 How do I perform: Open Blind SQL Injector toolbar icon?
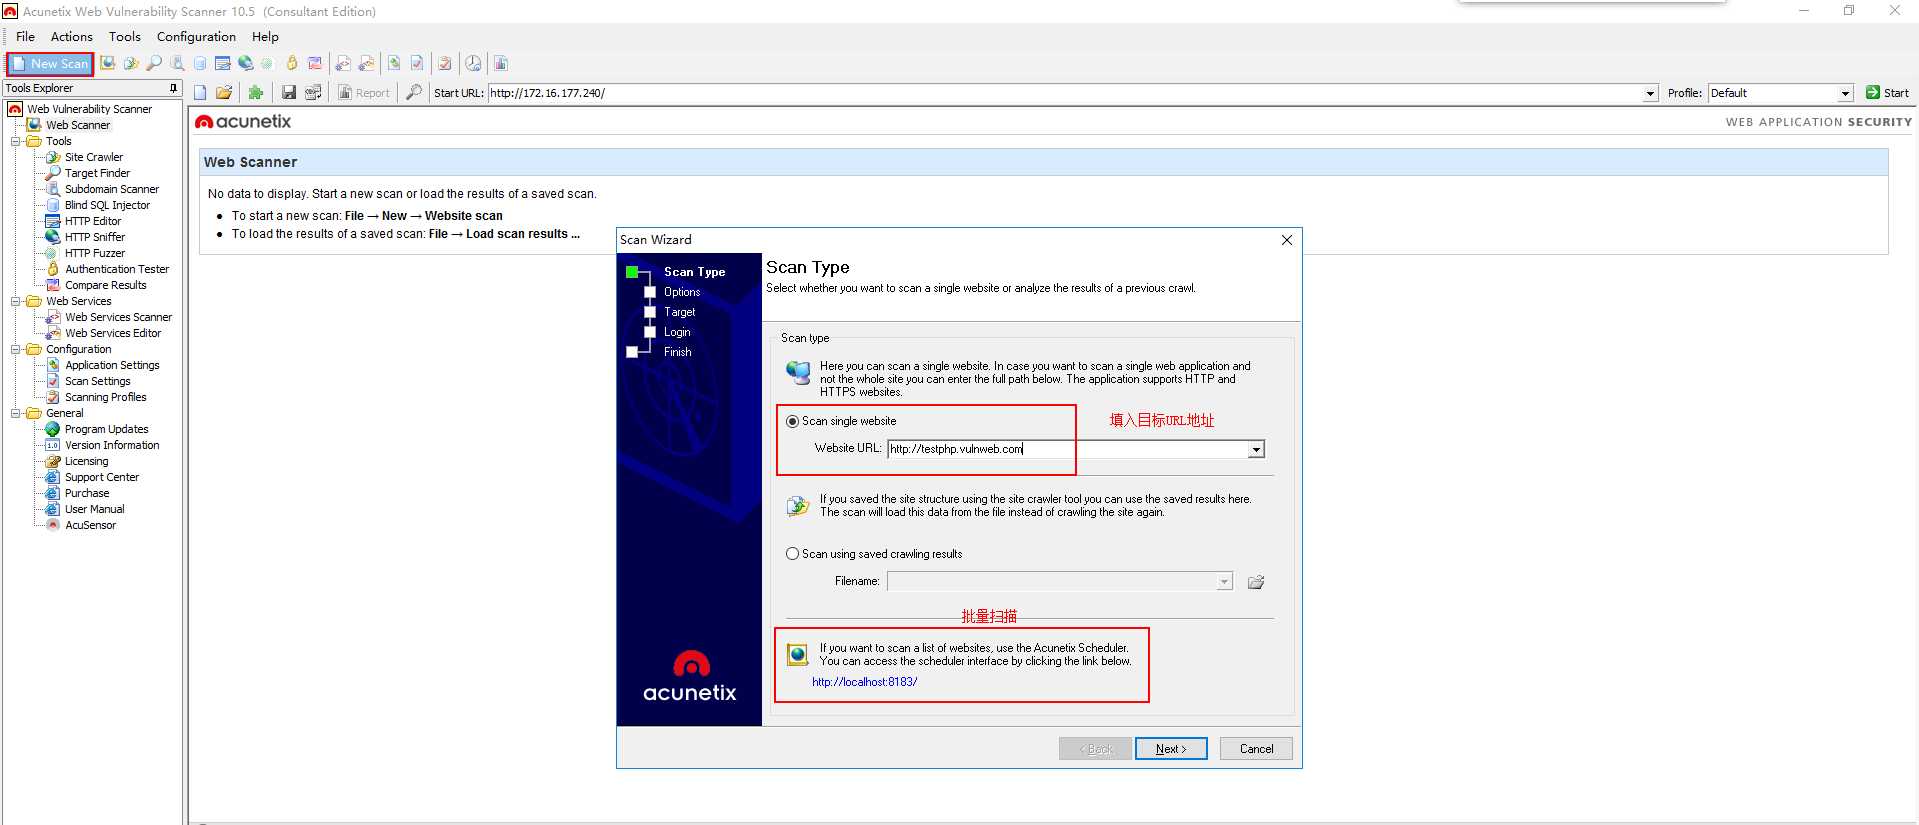200,63
